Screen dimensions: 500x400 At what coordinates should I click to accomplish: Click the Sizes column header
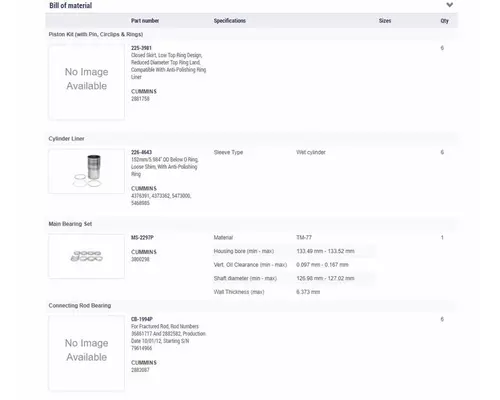tap(385, 21)
